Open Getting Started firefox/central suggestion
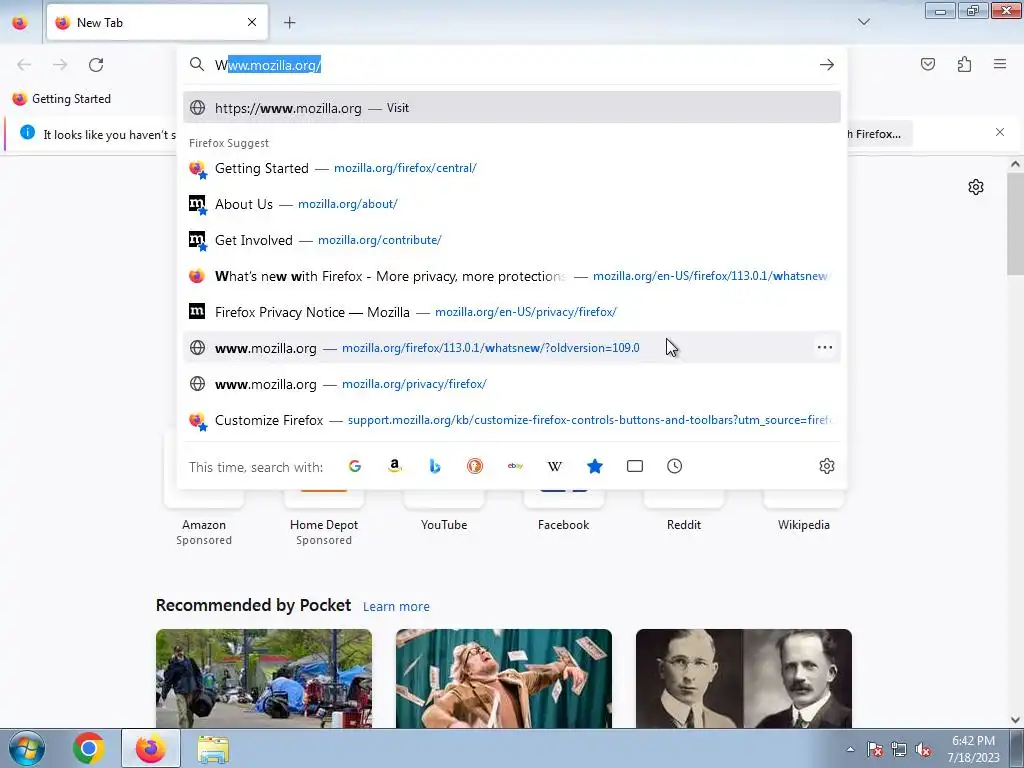Screen dimensions: 1024x768 (x=512, y=168)
